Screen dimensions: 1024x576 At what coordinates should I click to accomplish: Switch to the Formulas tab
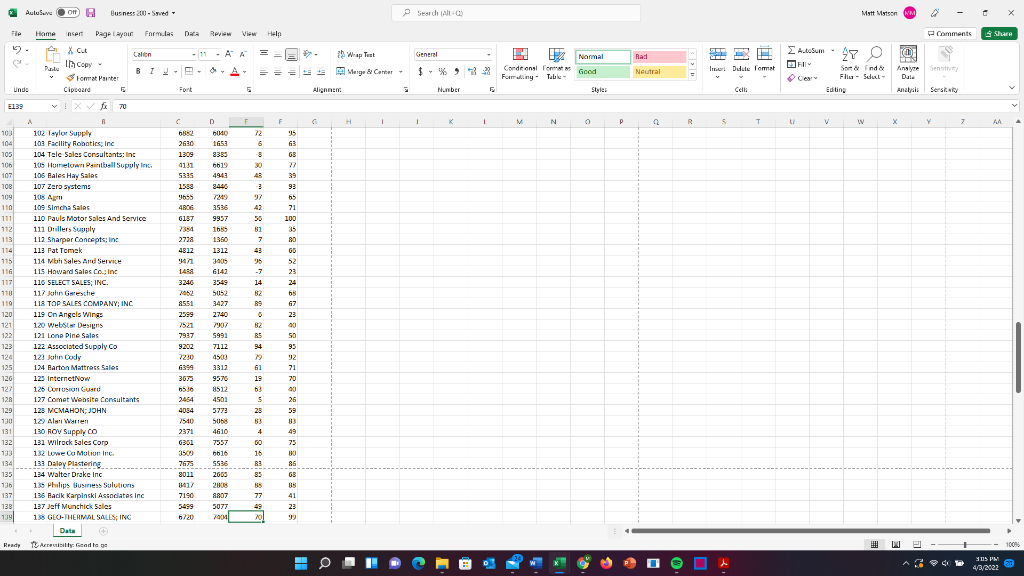[159, 33]
